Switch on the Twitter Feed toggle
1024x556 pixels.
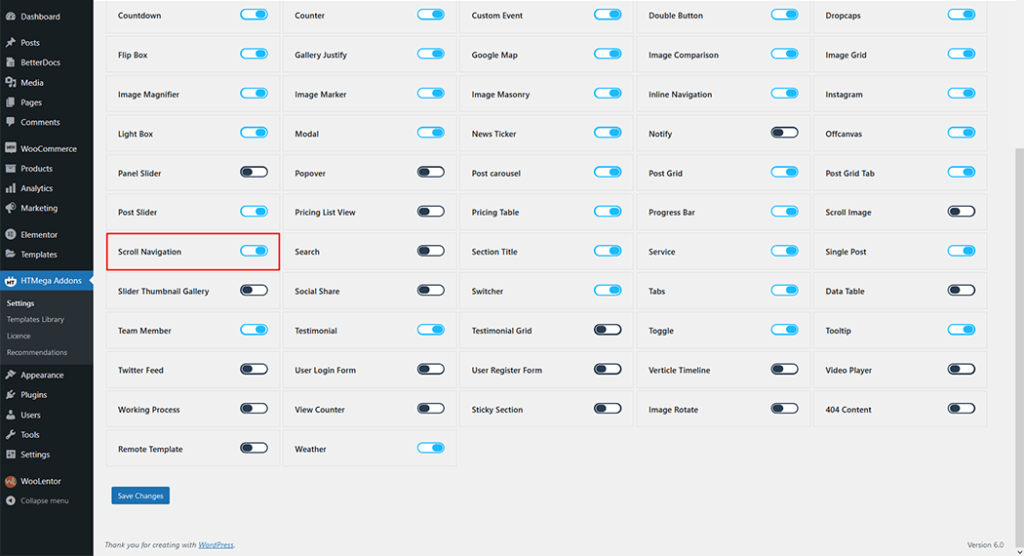pyautogui.click(x=254, y=369)
